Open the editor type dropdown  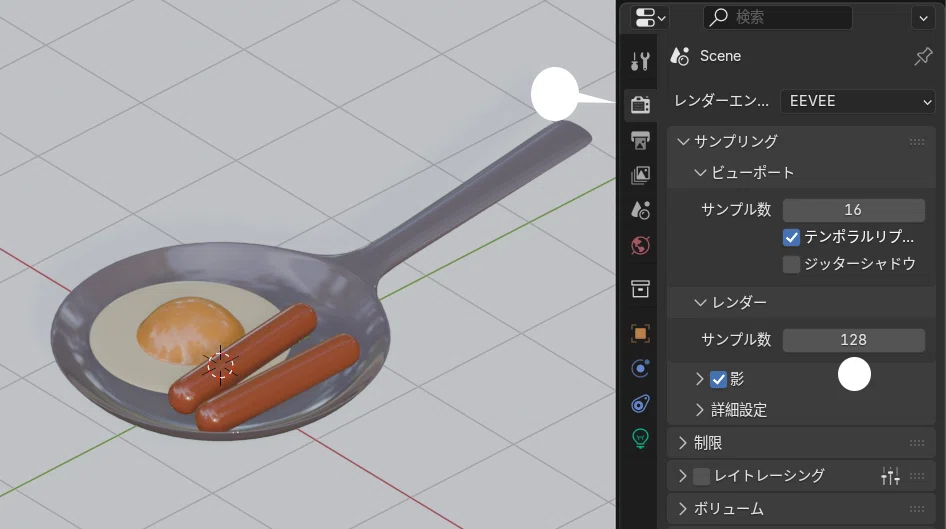coord(649,17)
